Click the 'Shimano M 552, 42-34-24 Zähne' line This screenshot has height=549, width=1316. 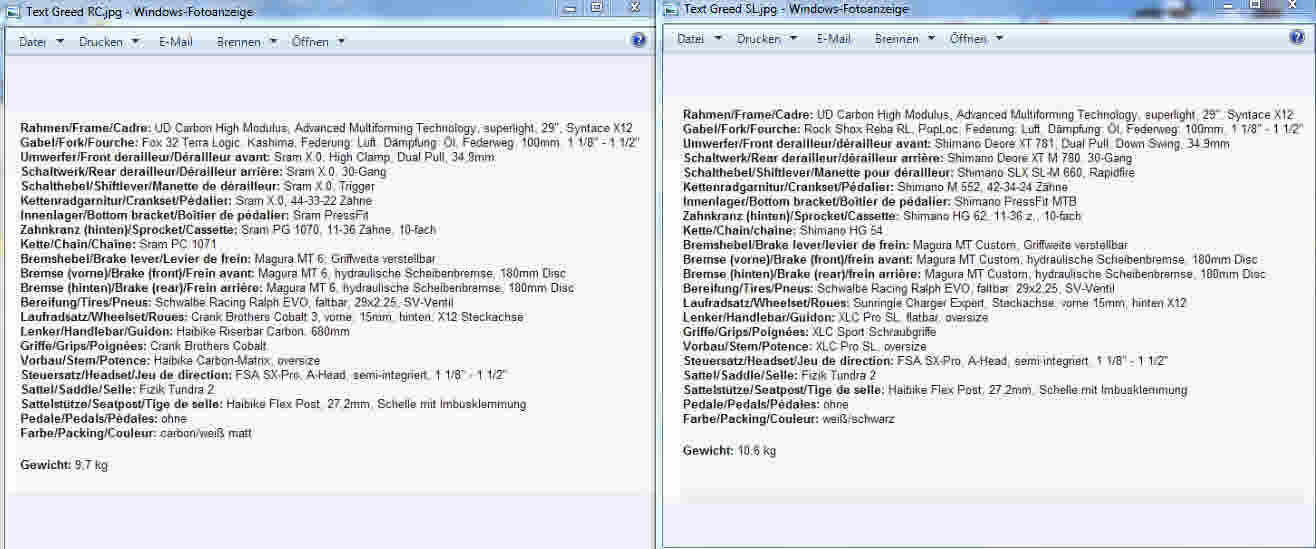coord(875,187)
